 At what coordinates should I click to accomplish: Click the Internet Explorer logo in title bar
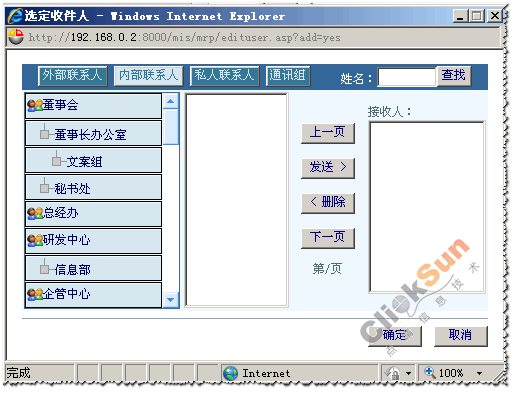click(x=15, y=16)
